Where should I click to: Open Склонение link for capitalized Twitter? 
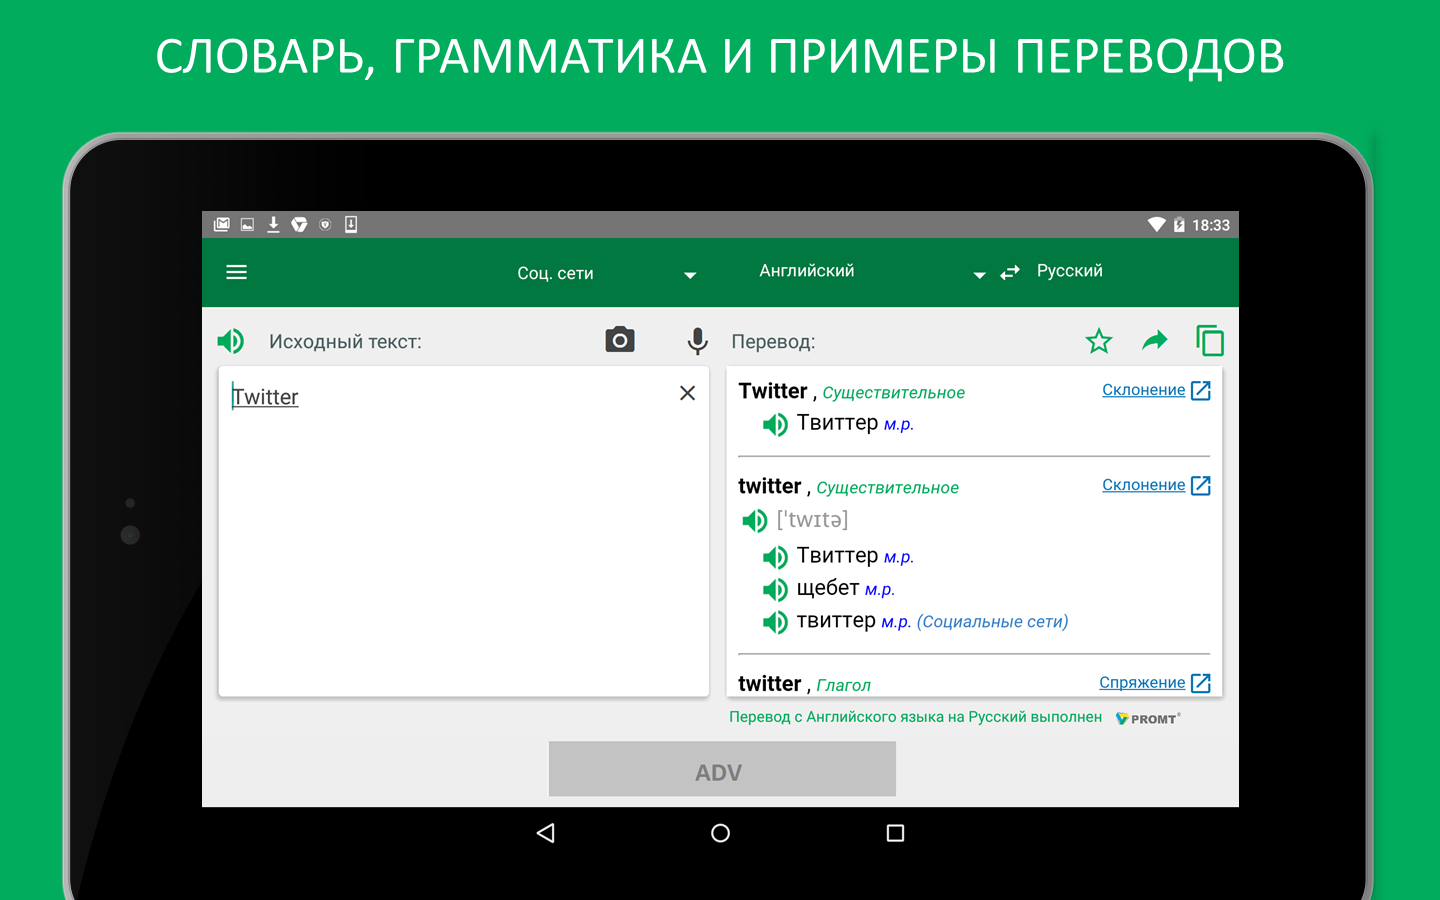(1143, 390)
